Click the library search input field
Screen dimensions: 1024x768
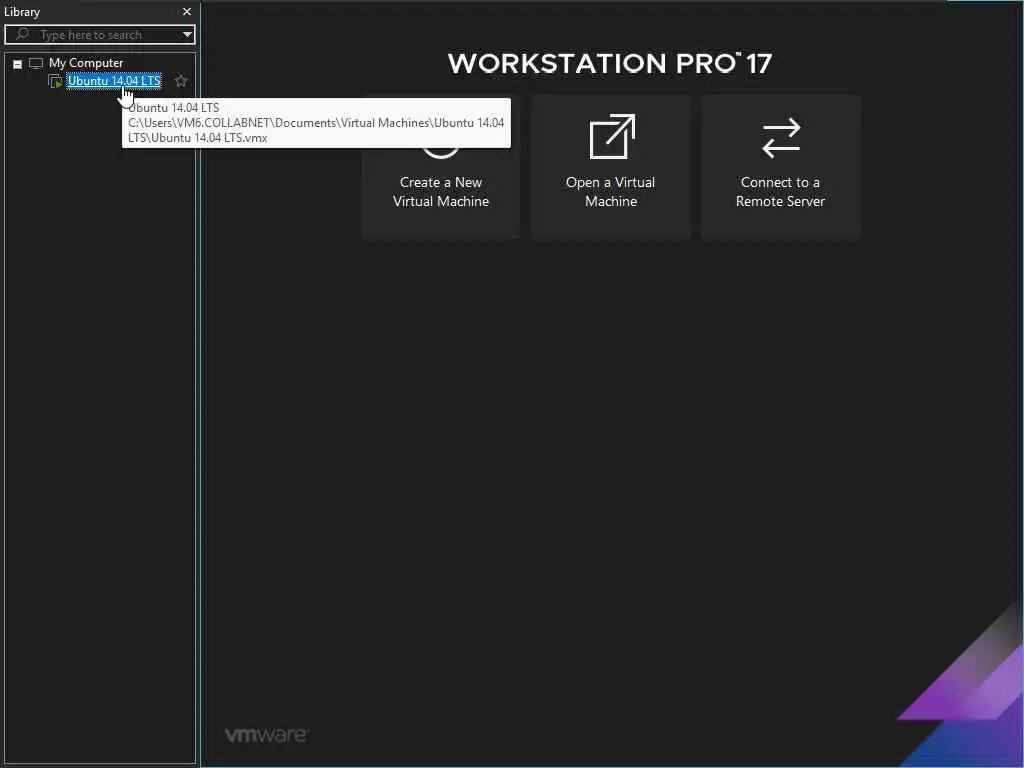click(99, 35)
